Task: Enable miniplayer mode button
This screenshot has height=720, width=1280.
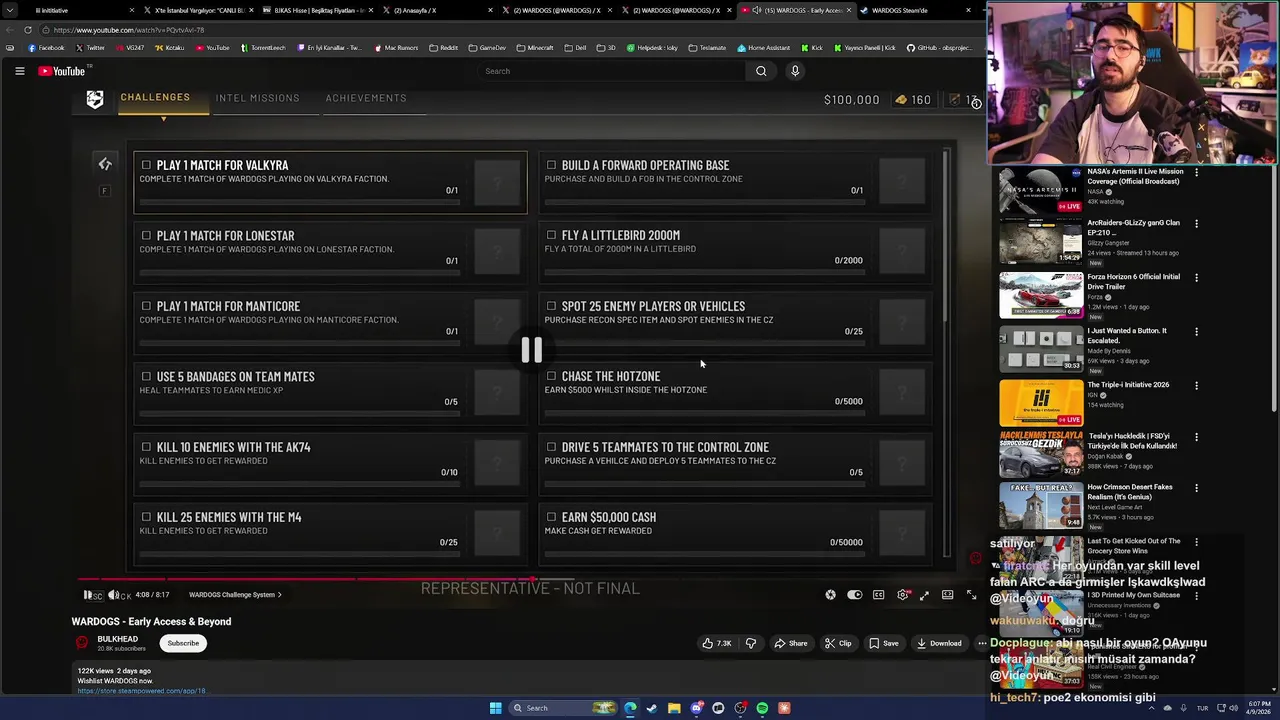Action: [924, 595]
